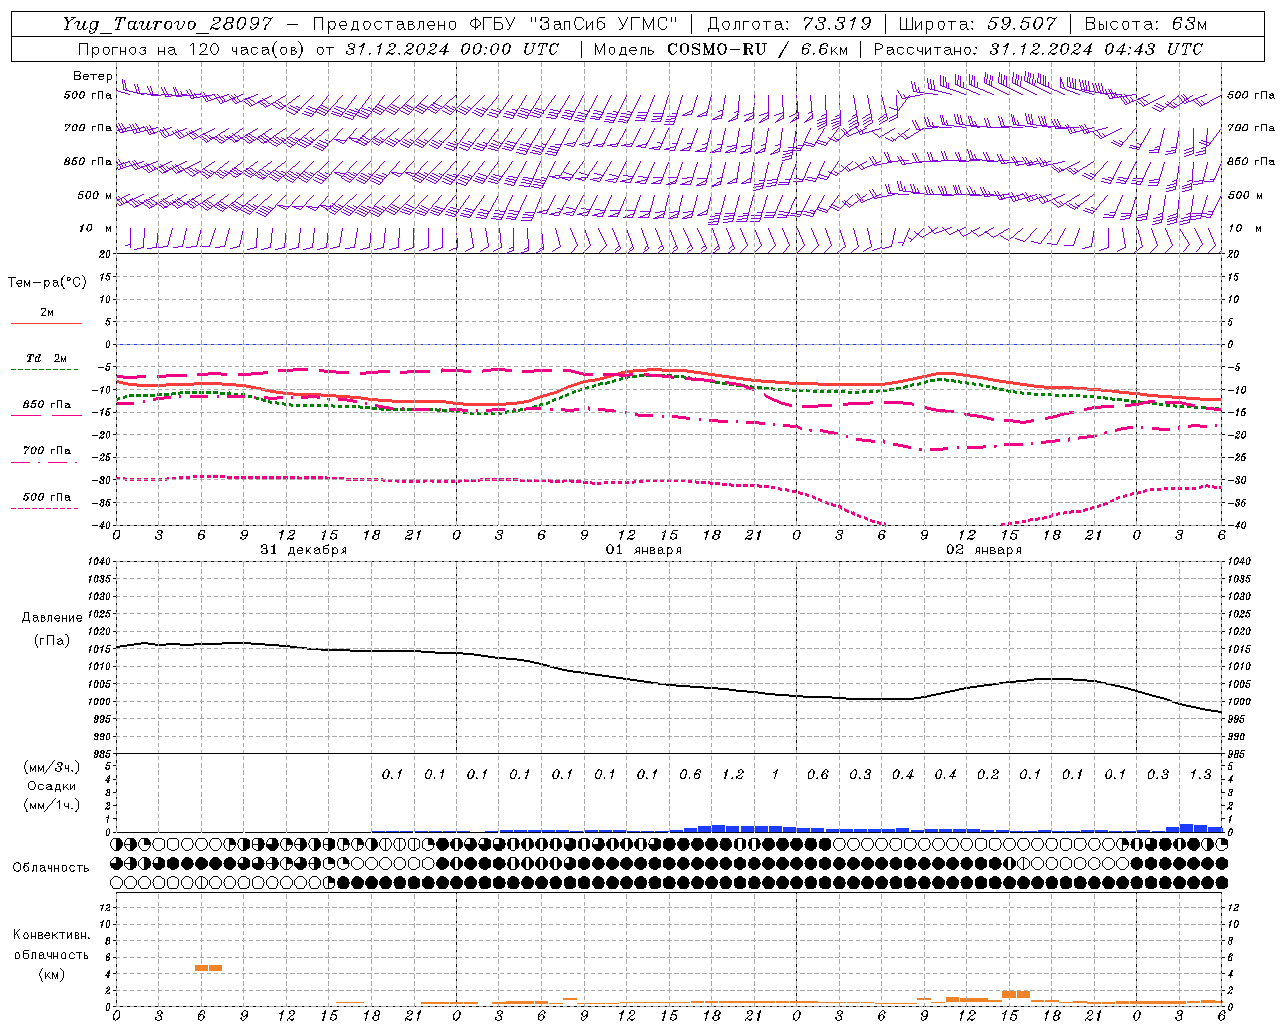Click the Рассчитано: 31.12.2024 04:43 UTC text
1280x1024 pixels.
[1038, 49]
